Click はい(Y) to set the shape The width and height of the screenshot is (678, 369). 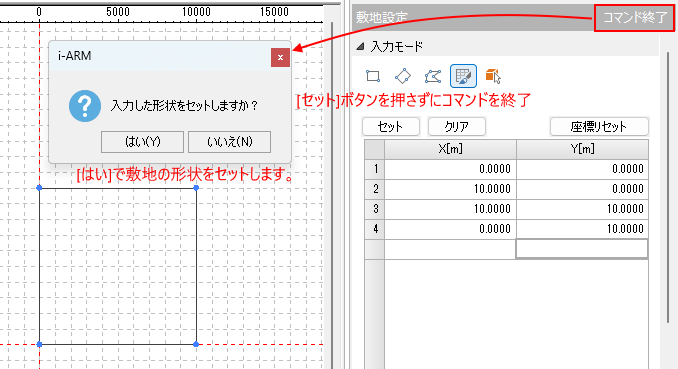click(x=142, y=142)
